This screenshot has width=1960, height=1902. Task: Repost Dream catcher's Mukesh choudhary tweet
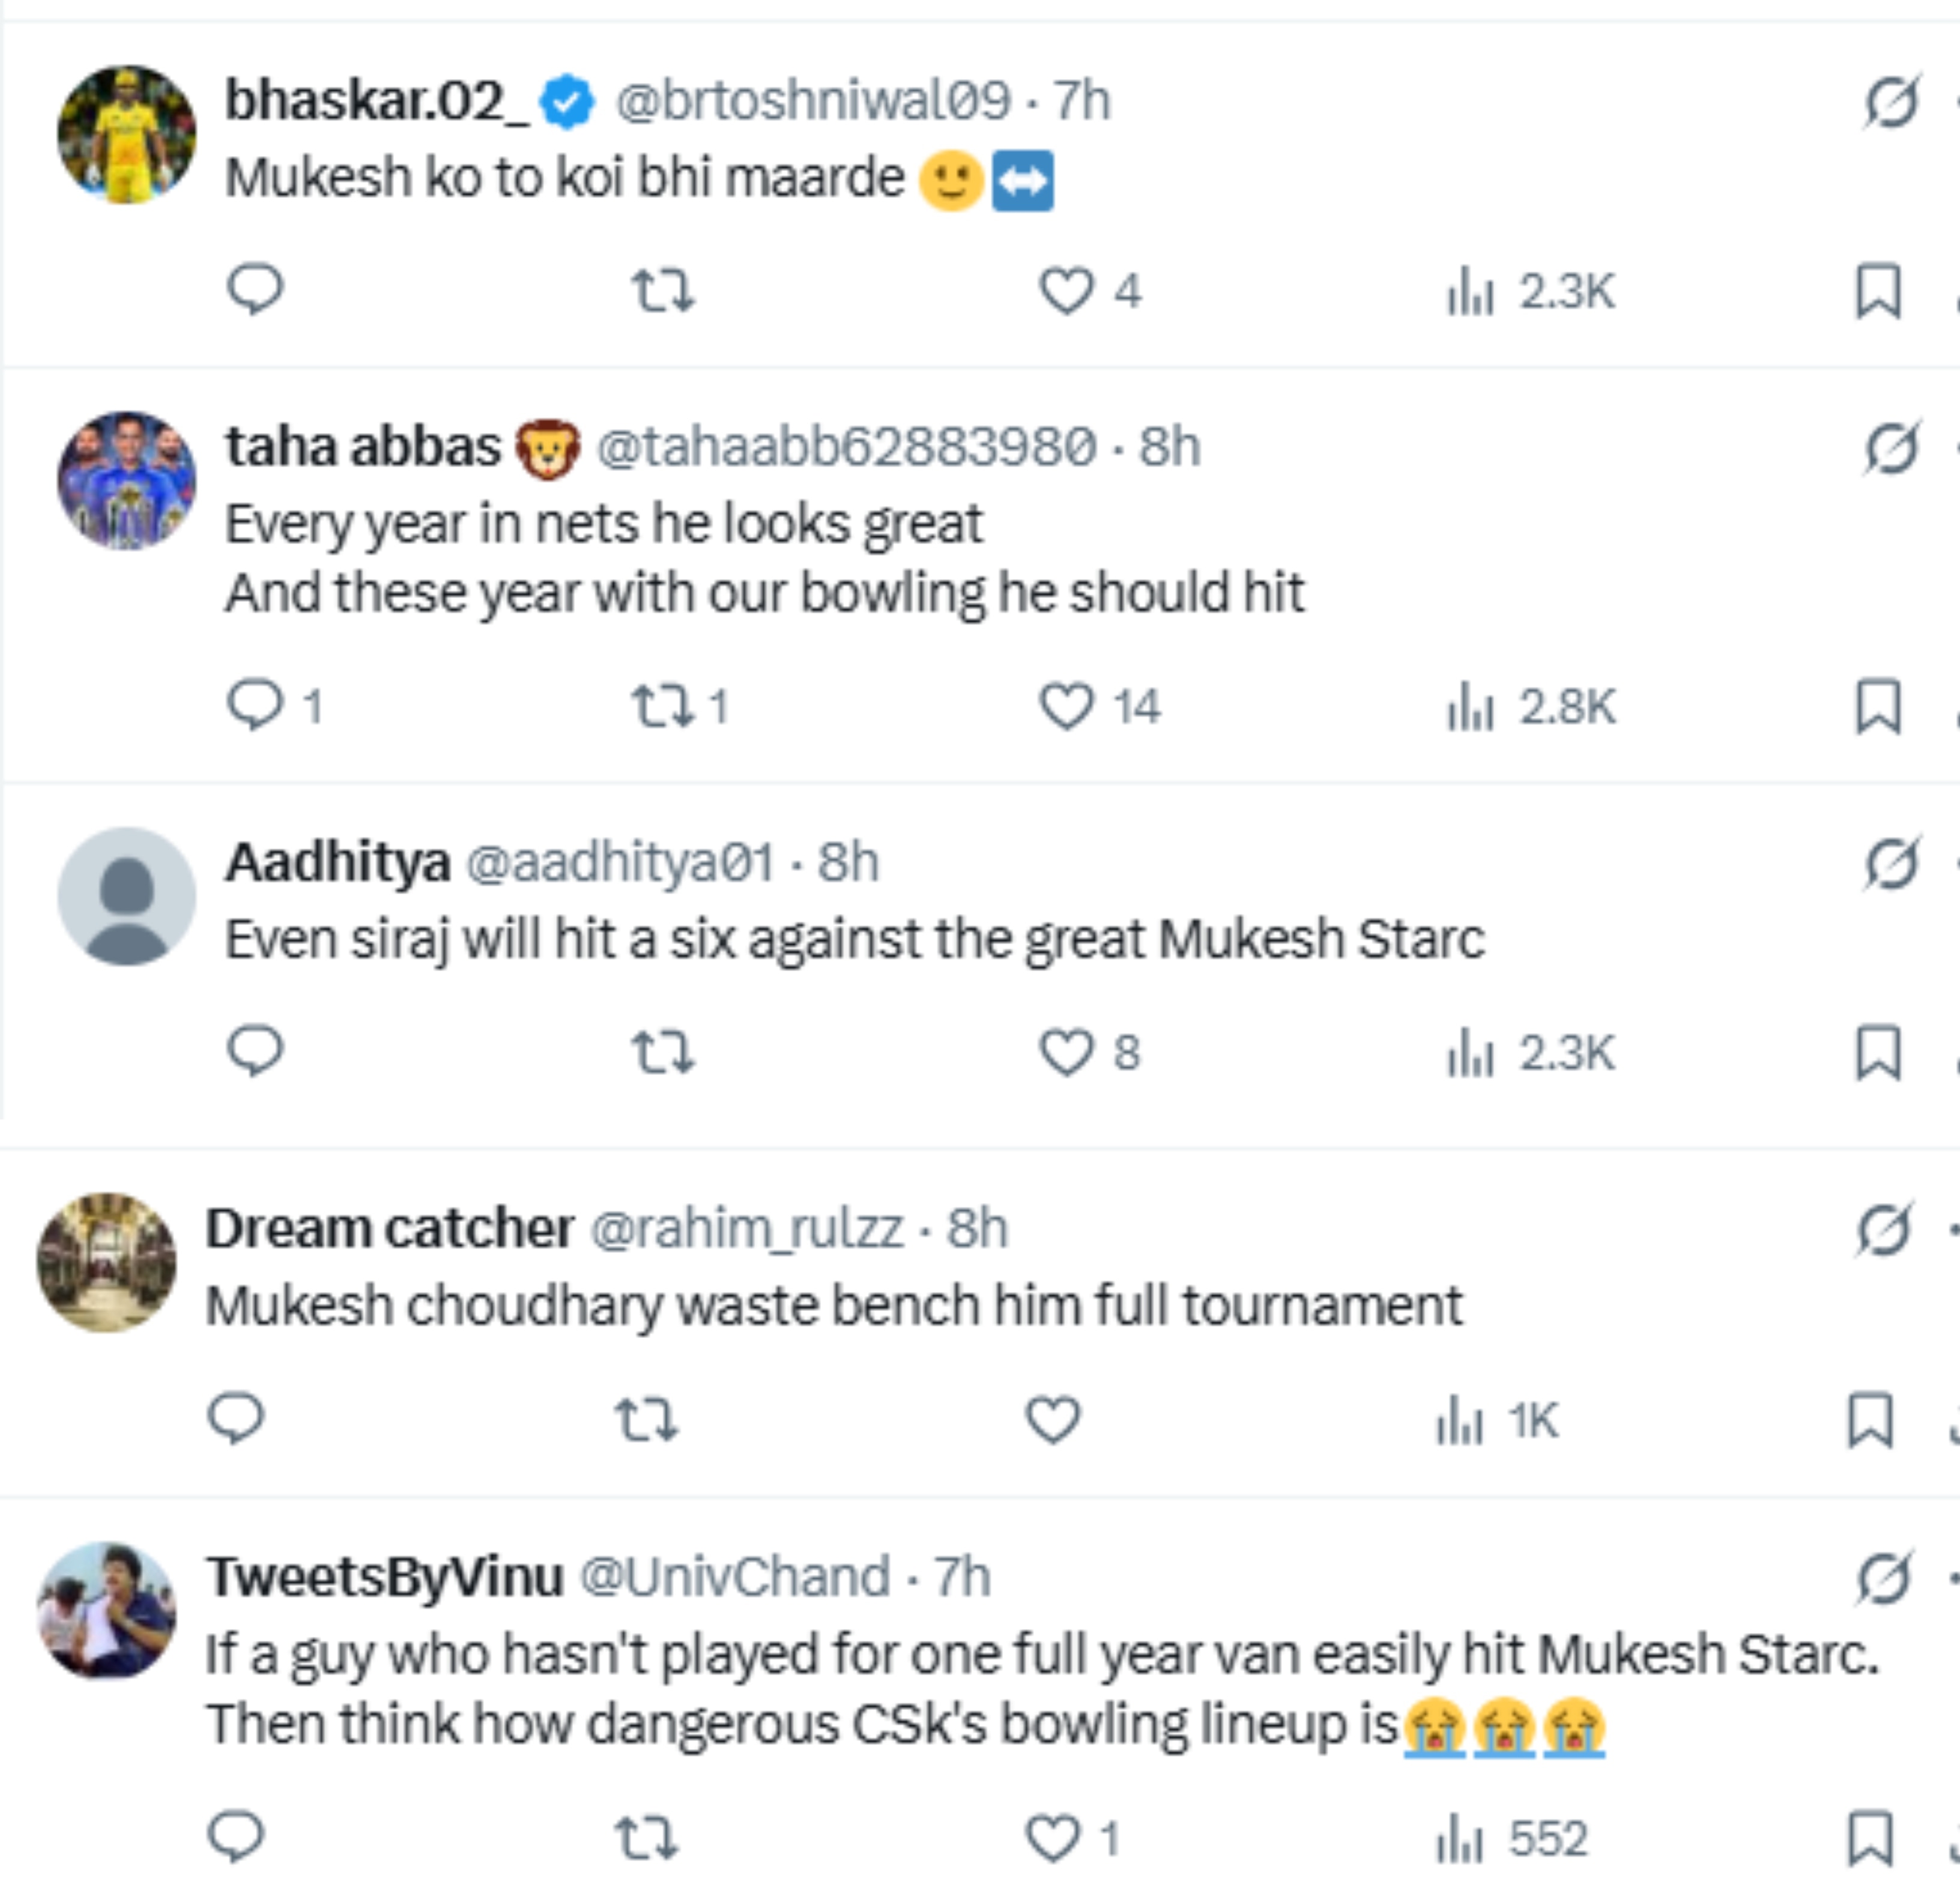(646, 1419)
